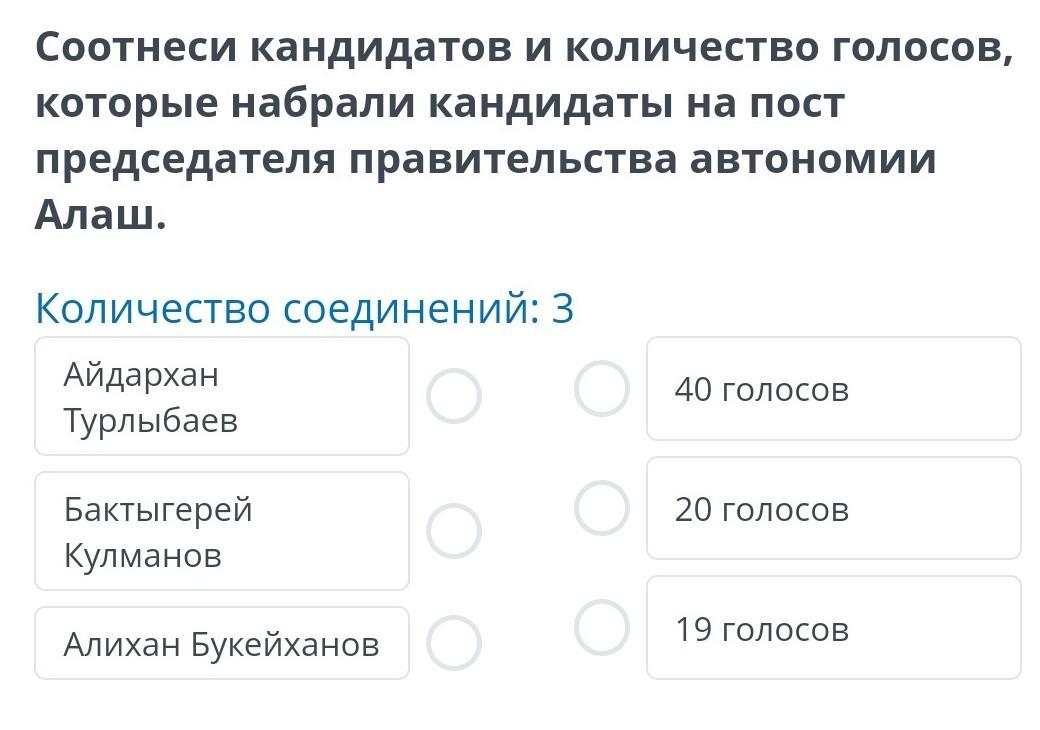This screenshot has width=1040, height=730.
Task: Click the 40 голосов answer card
Action: [x=834, y=389]
